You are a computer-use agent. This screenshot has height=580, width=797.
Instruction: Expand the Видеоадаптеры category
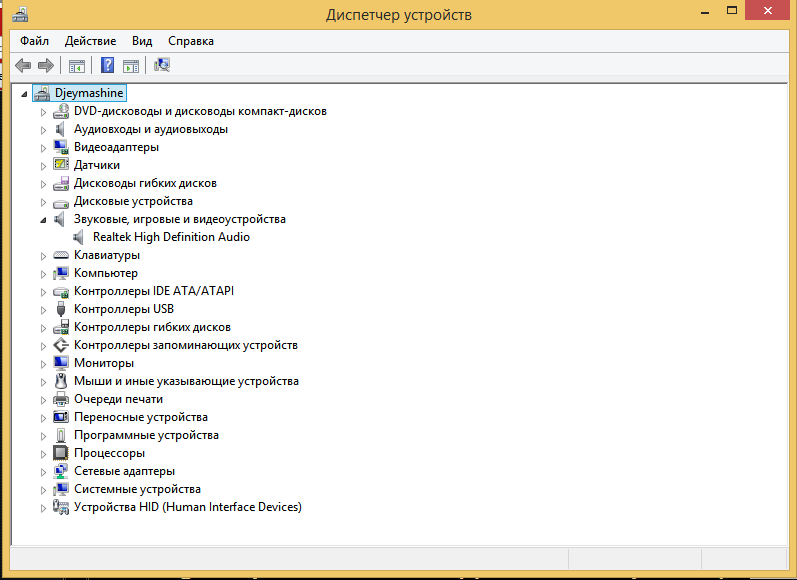[x=43, y=147]
